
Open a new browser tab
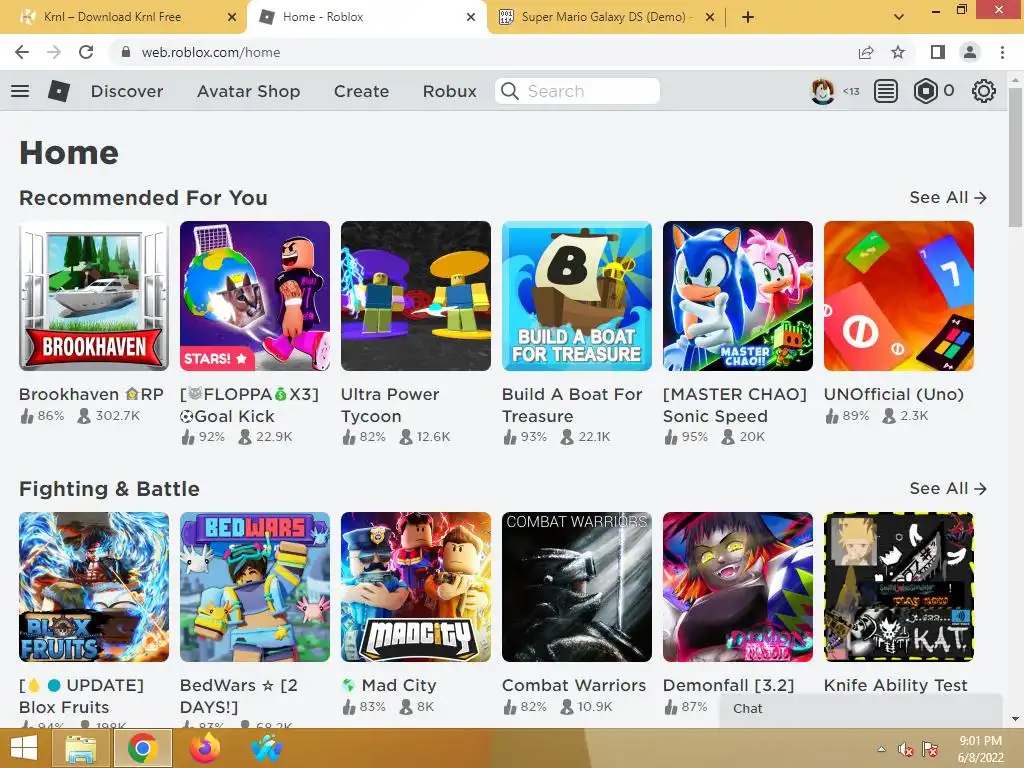748,17
